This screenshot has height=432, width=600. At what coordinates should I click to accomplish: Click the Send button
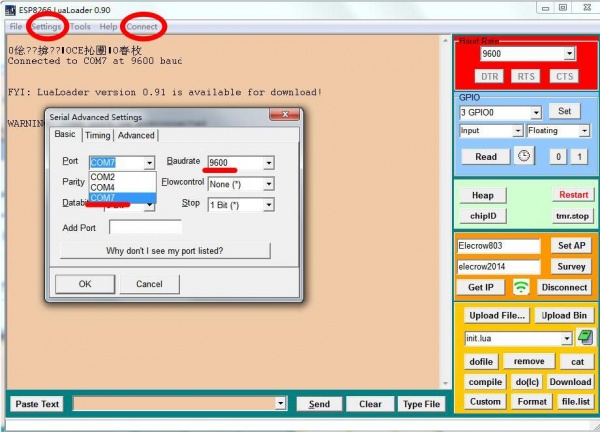(319, 404)
